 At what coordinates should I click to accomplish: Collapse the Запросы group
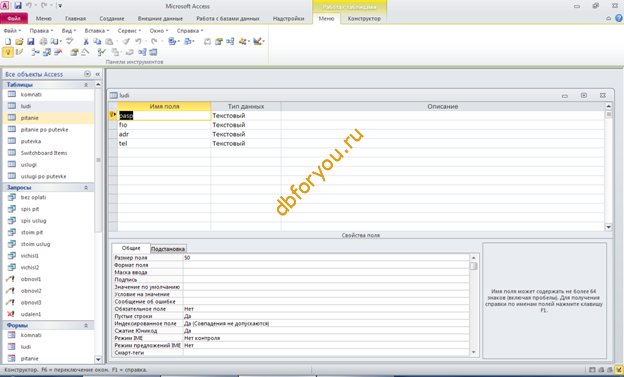click(x=86, y=188)
